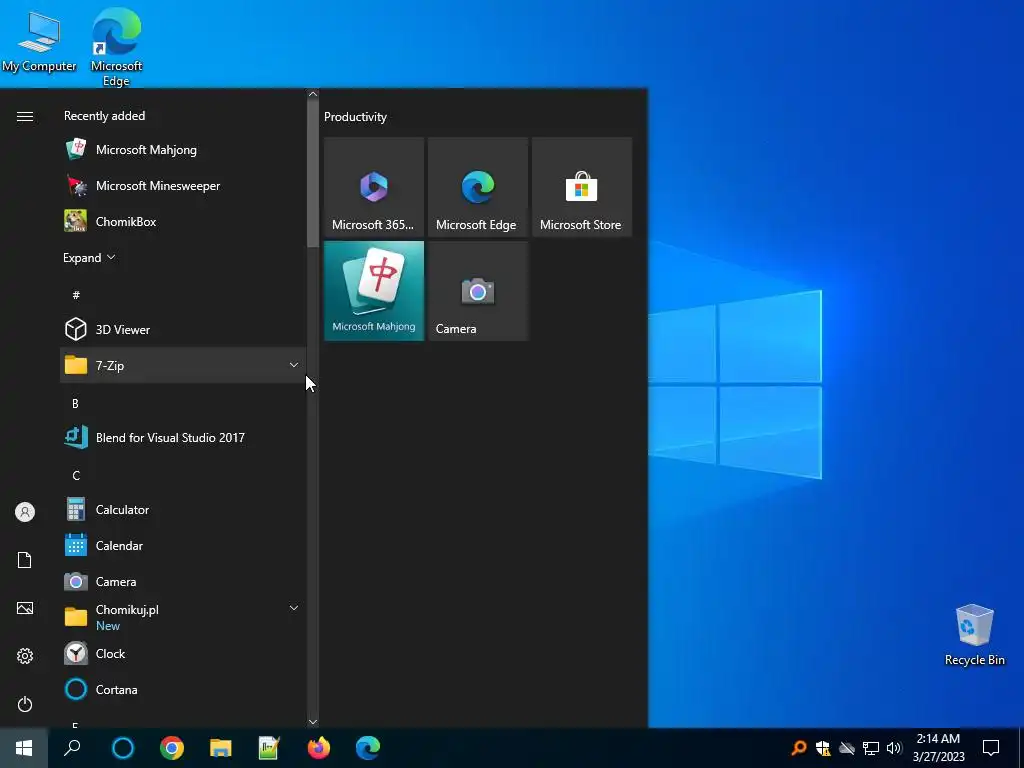Expand the Chomikuj.pl folder
The width and height of the screenshot is (1024, 768).
(183, 616)
